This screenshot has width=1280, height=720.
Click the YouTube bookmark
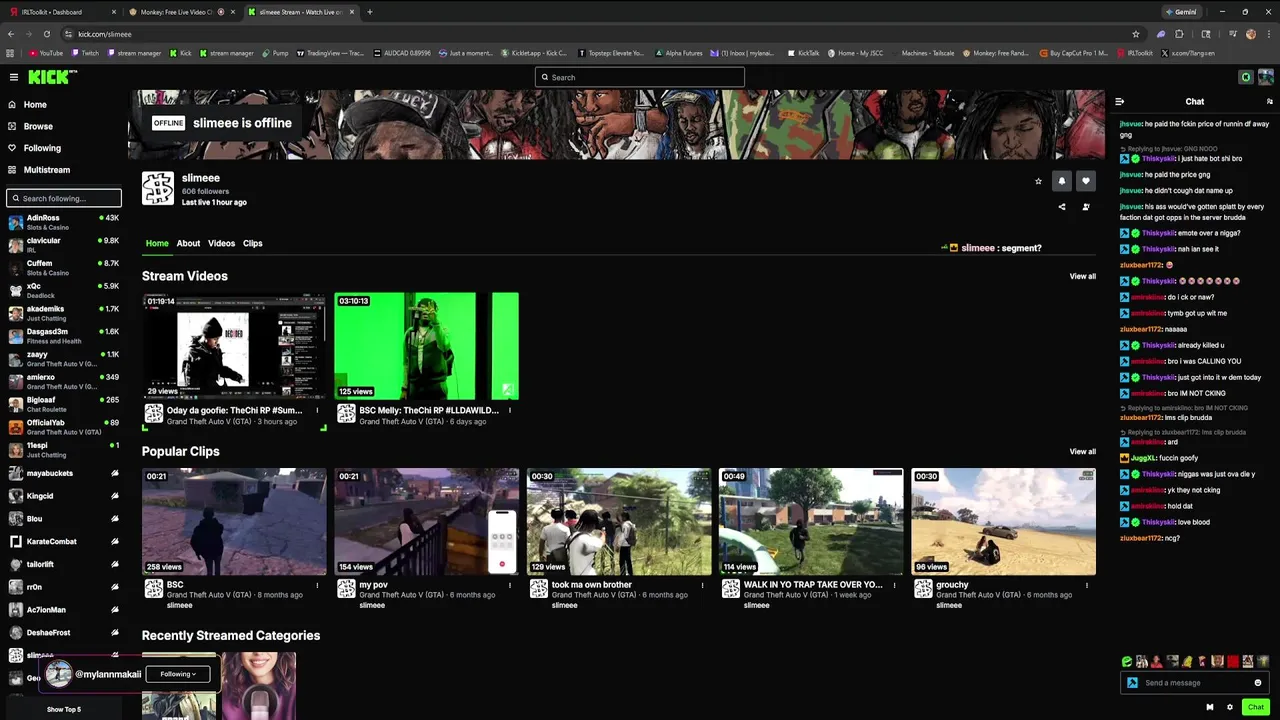[46, 53]
